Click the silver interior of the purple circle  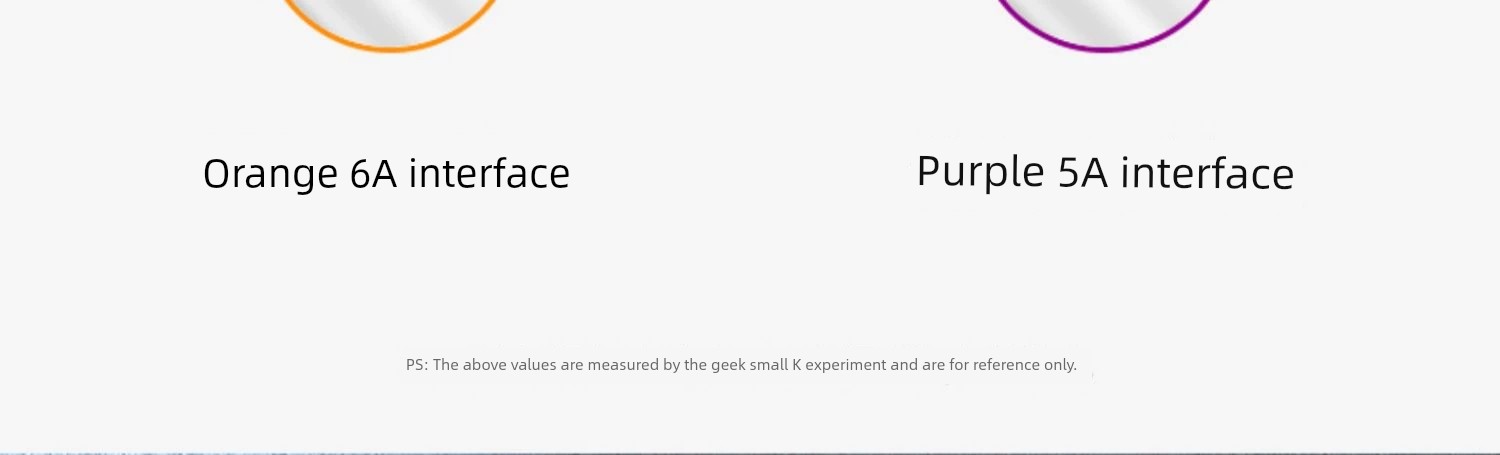point(1104,18)
